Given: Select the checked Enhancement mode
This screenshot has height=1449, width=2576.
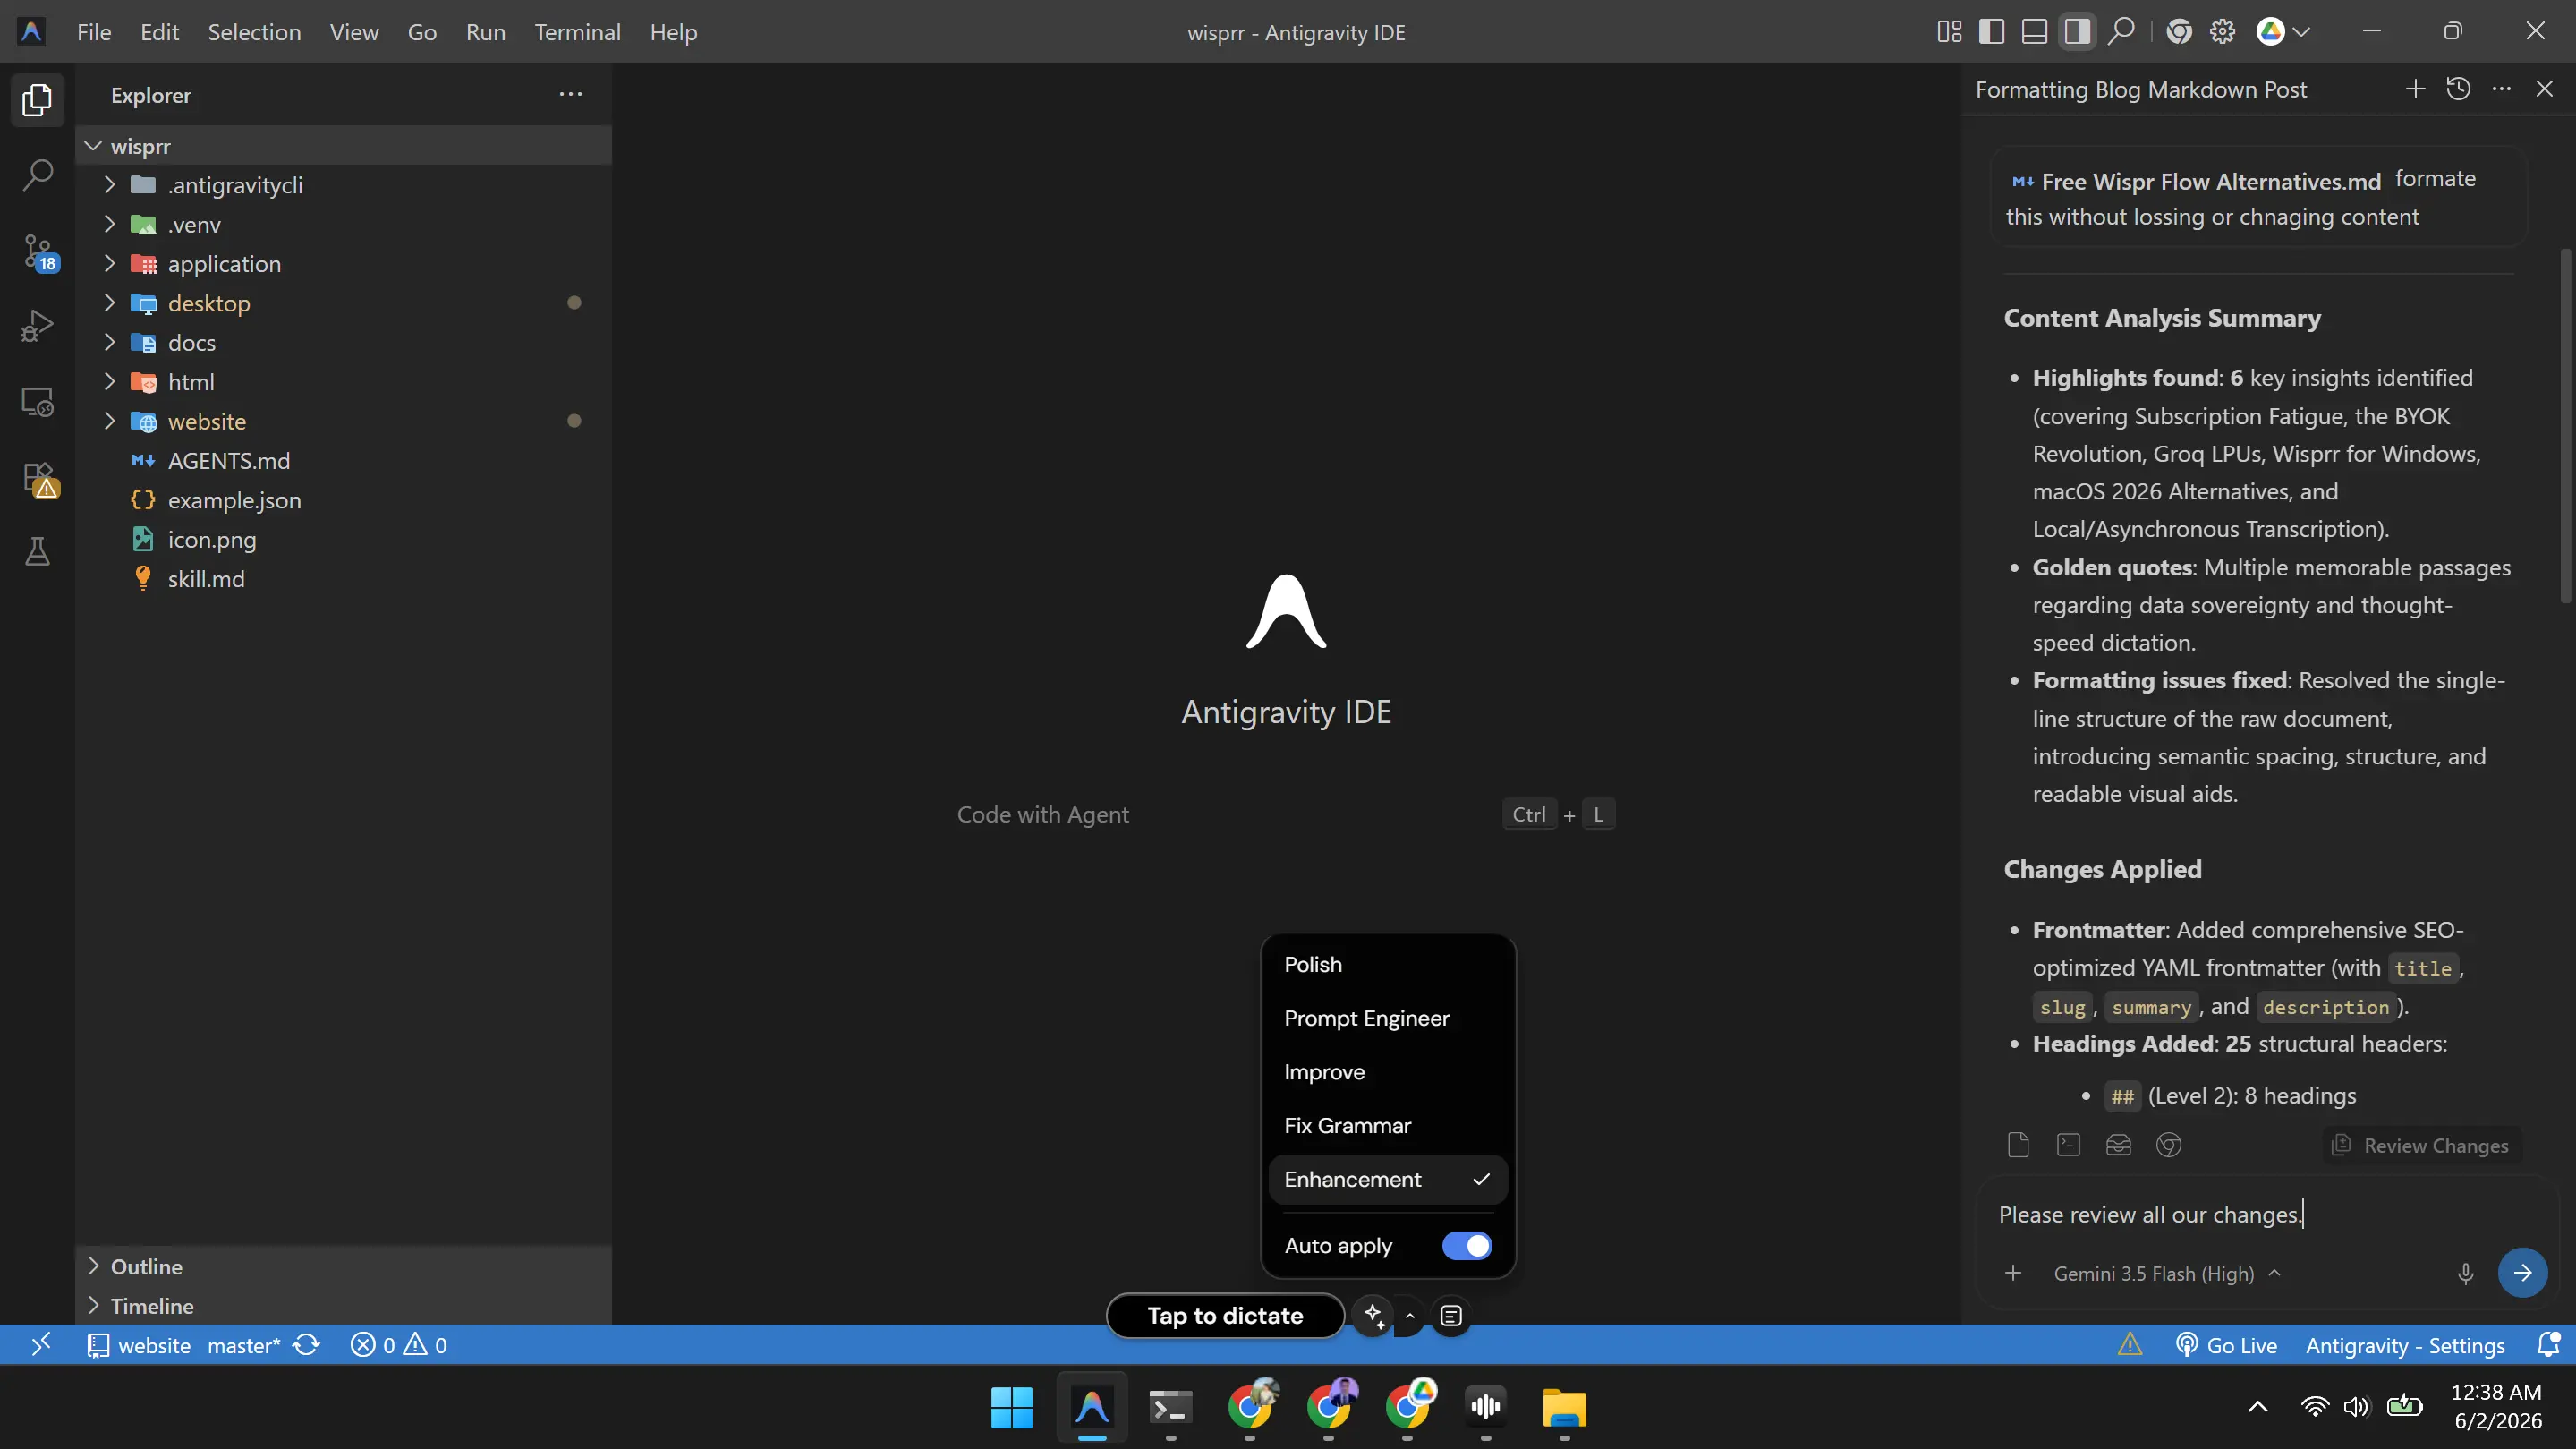Looking at the screenshot, I should tap(1387, 1180).
